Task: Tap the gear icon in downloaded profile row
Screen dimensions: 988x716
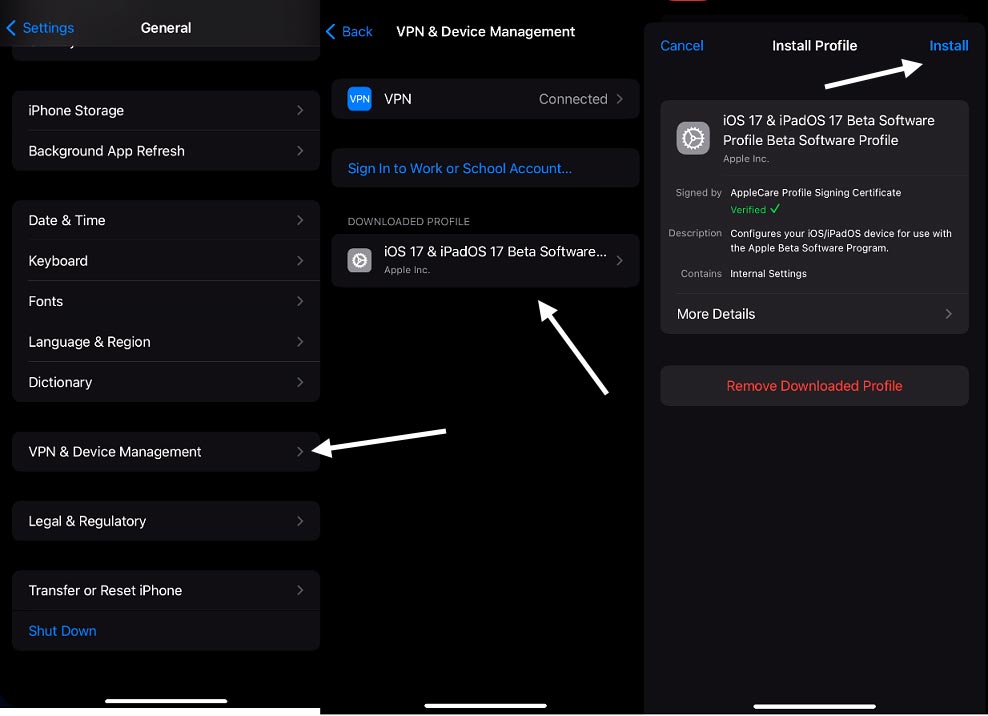Action: (x=359, y=260)
